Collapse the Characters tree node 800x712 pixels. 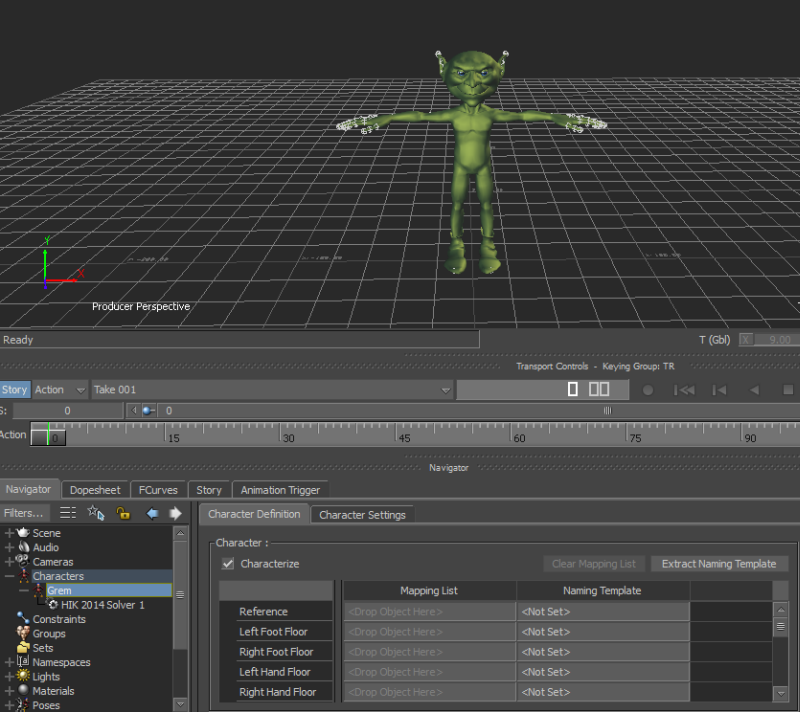point(10,577)
